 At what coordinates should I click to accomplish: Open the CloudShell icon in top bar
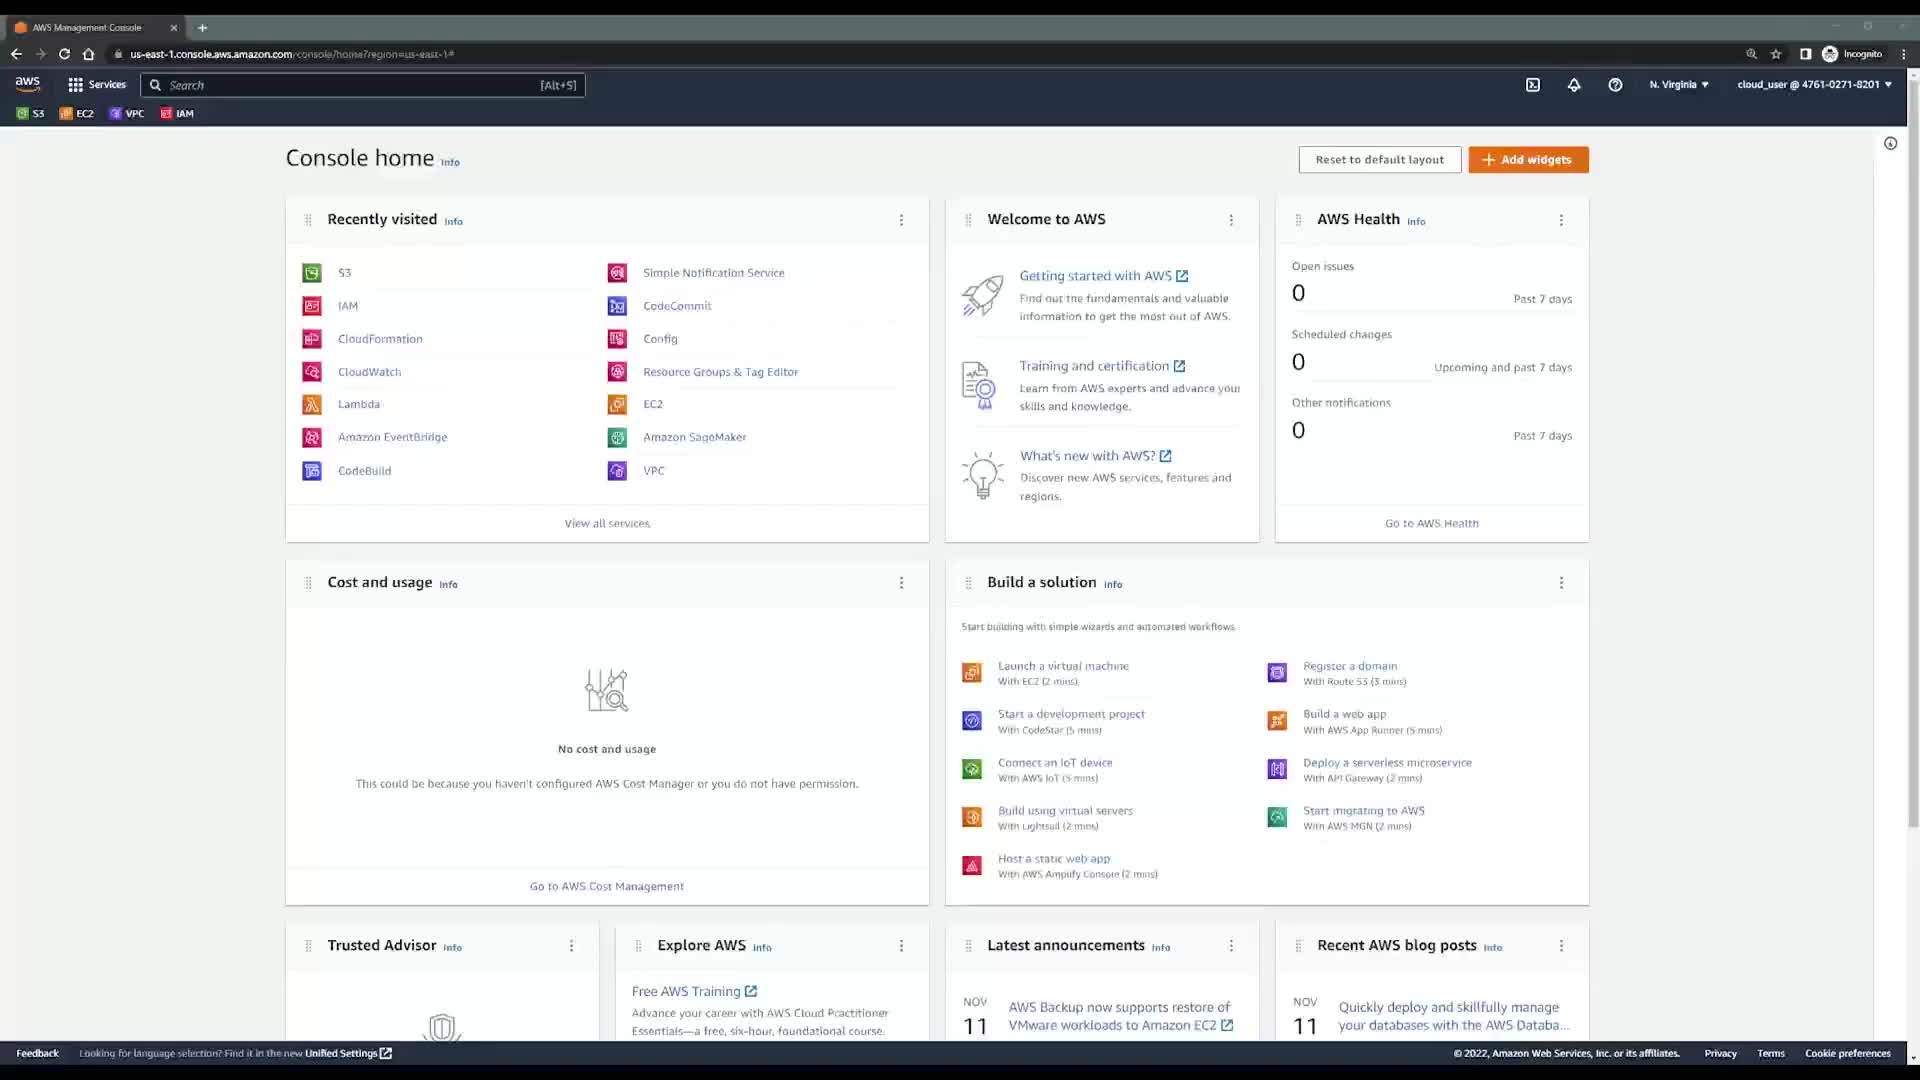[x=1533, y=85]
